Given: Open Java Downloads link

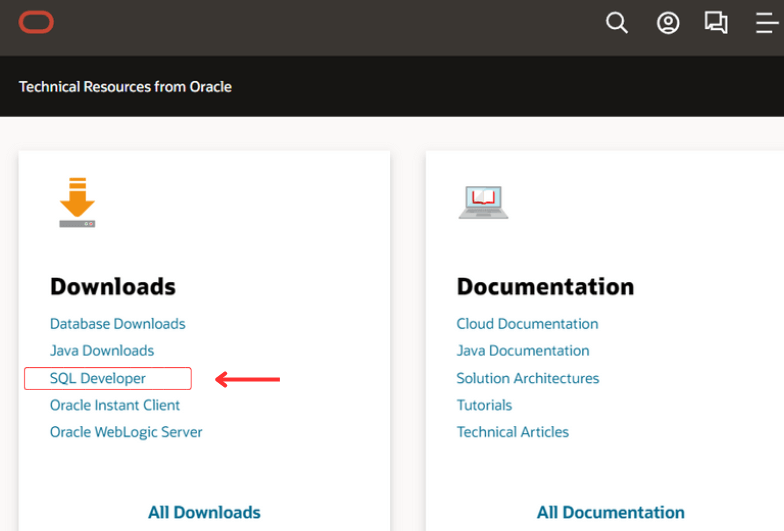Looking at the screenshot, I should [102, 350].
